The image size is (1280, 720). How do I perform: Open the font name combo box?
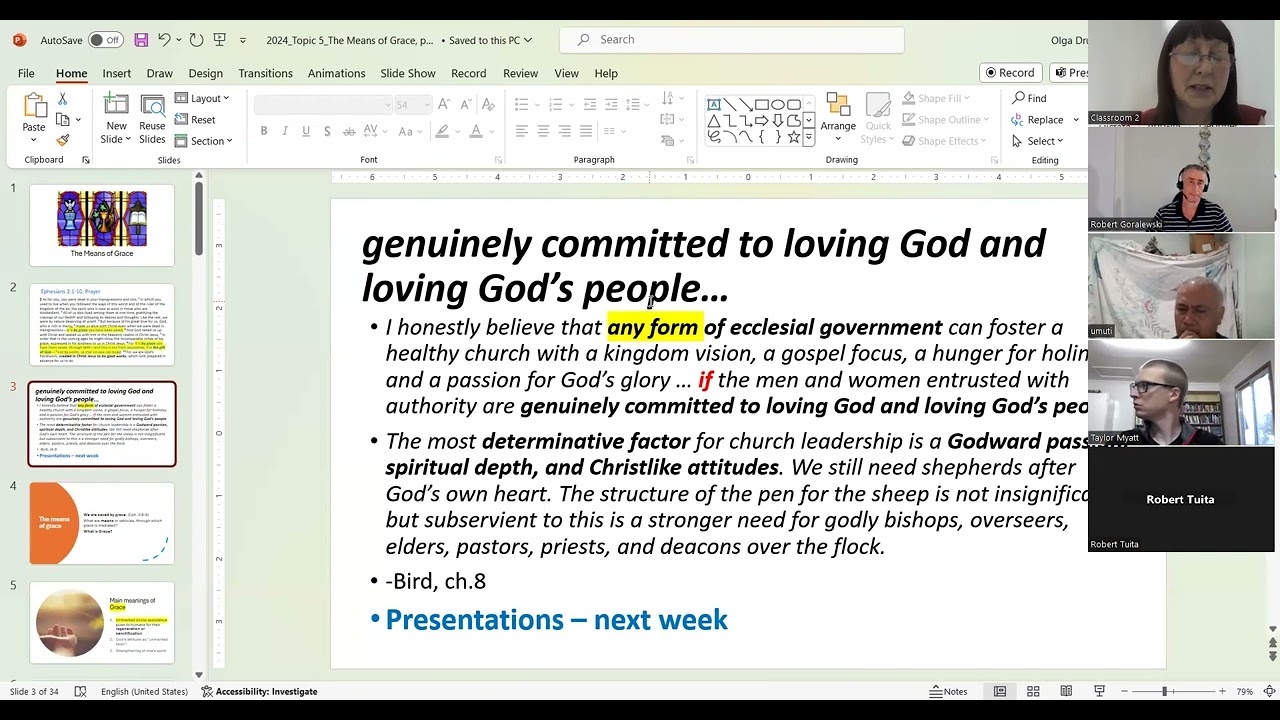[x=323, y=104]
